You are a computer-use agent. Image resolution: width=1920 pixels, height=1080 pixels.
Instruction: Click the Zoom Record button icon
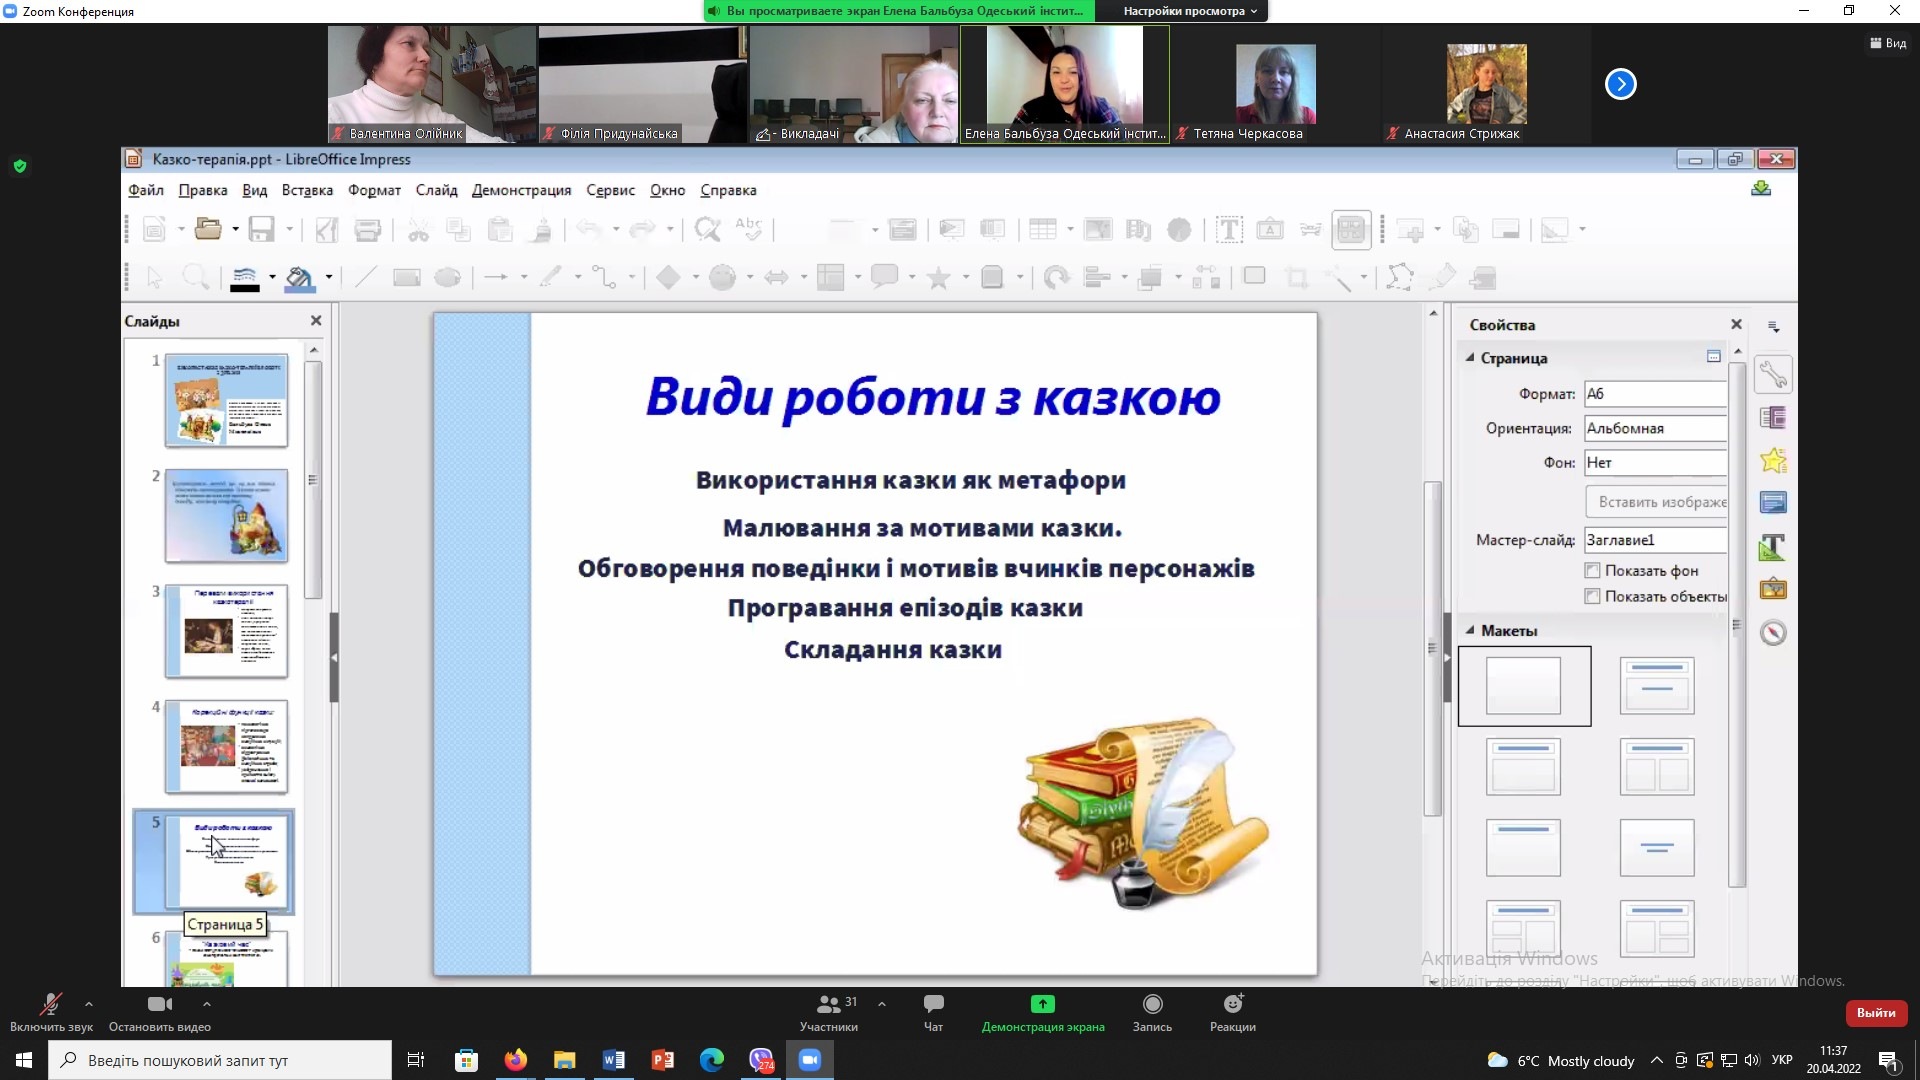(x=1152, y=1004)
